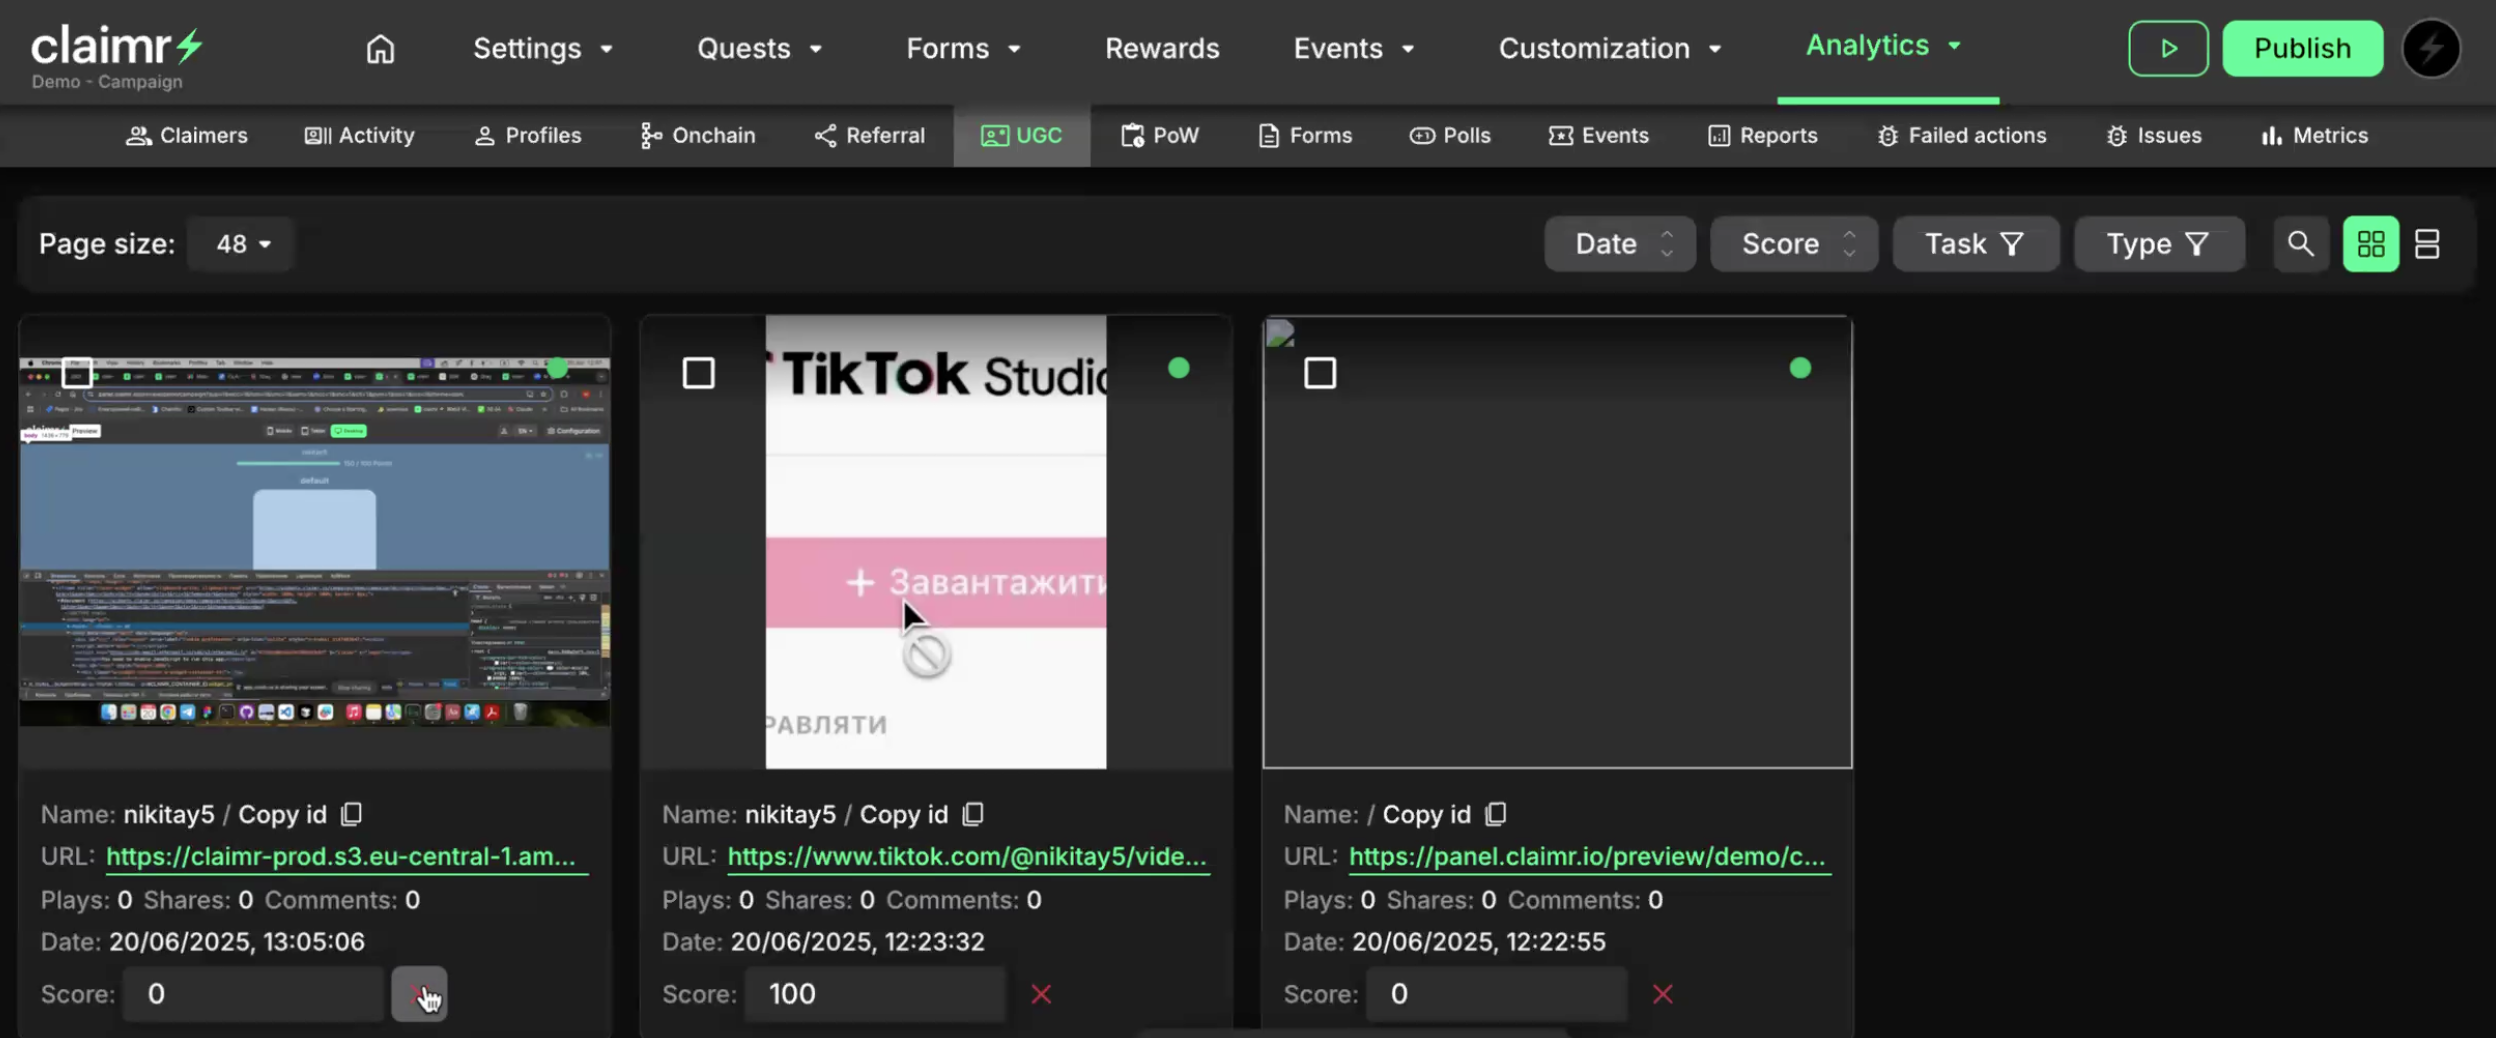Open the search magnifier icon
2496x1038 pixels.
pyautogui.click(x=2300, y=244)
